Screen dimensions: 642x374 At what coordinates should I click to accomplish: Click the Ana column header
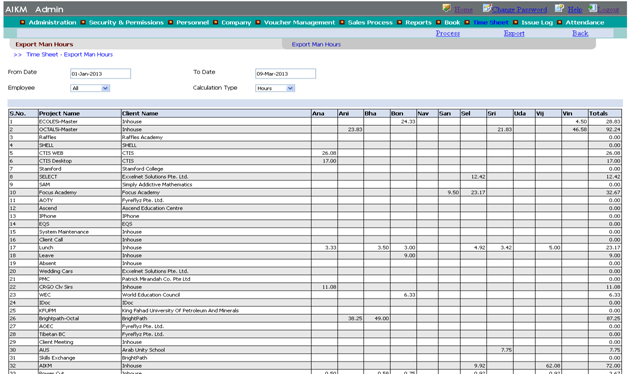(x=324, y=113)
